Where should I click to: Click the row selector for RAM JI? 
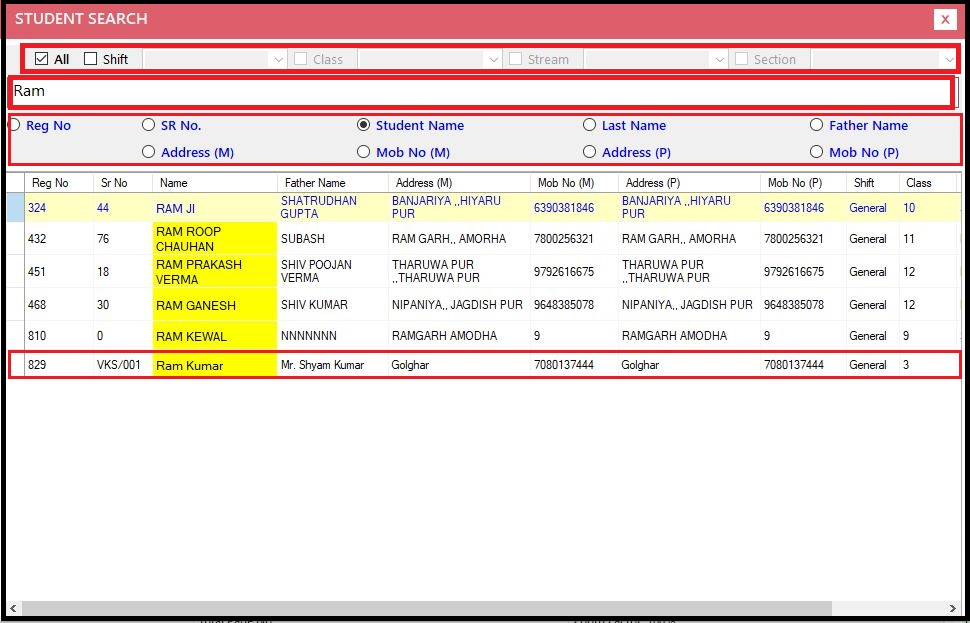click(15, 207)
